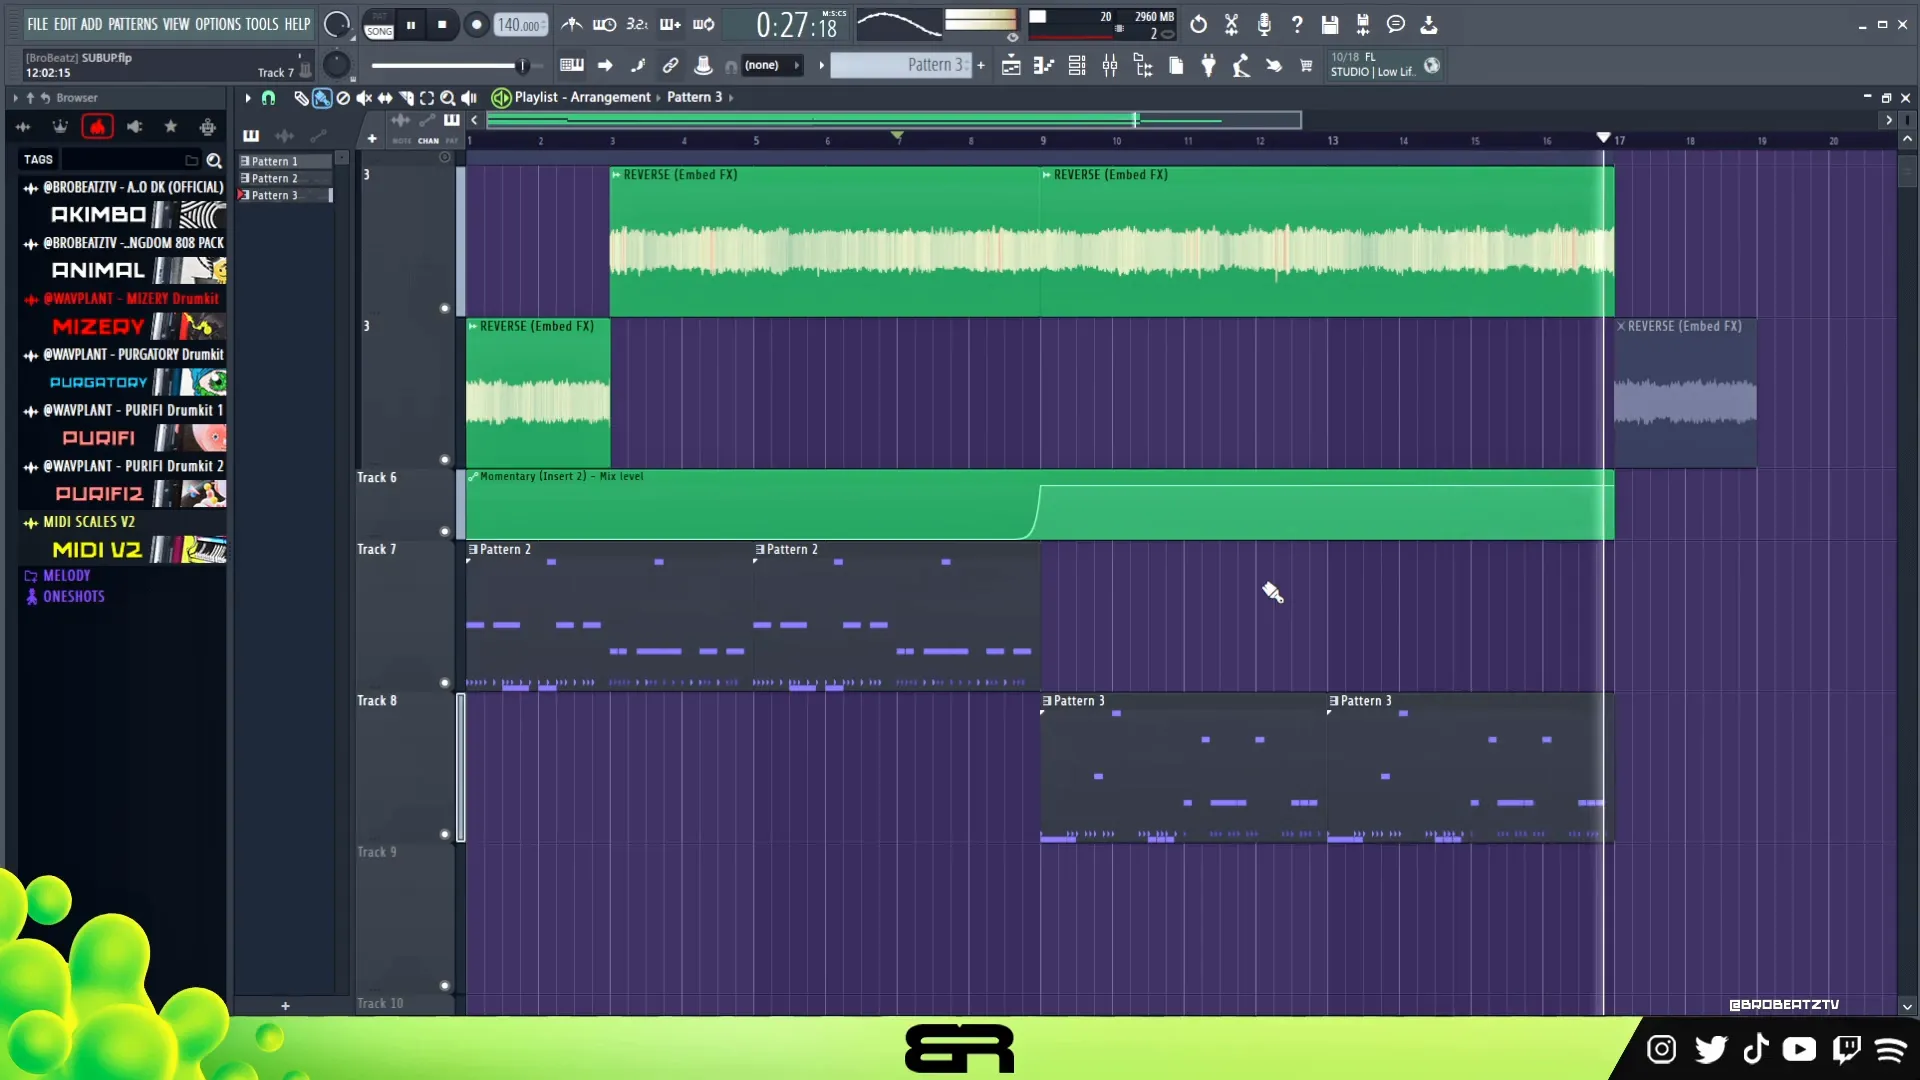Open the Channel rack view
The image size is (1920, 1080).
[1077, 66]
